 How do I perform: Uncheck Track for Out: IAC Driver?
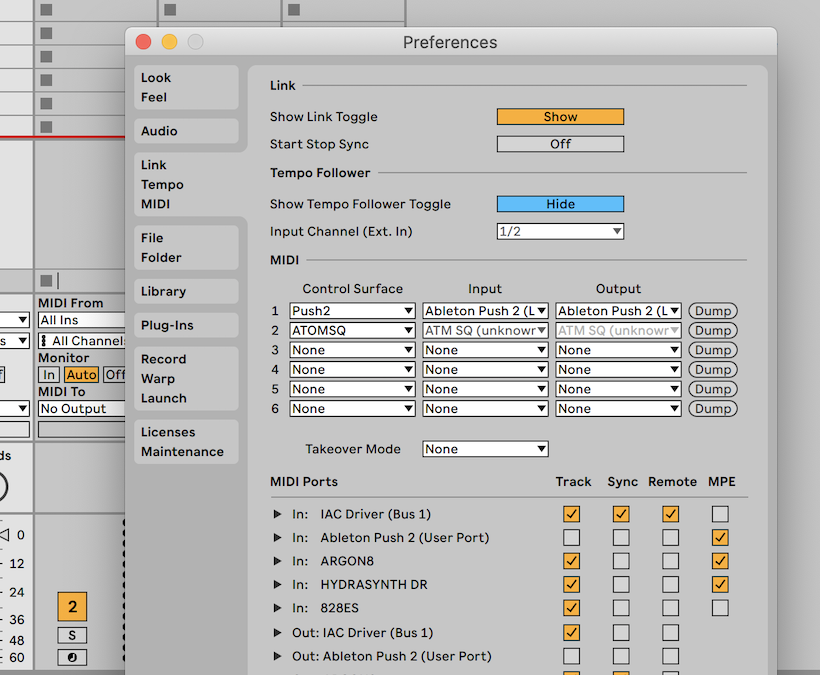572,633
